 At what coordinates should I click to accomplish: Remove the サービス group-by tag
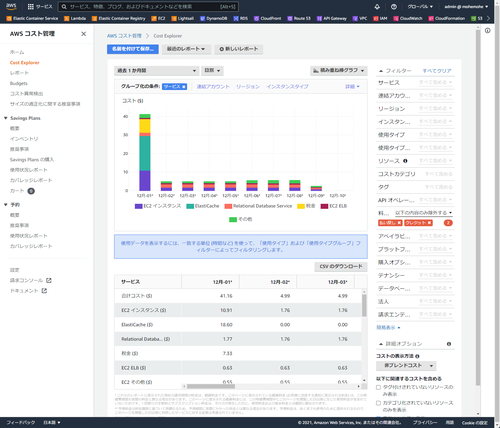click(184, 87)
